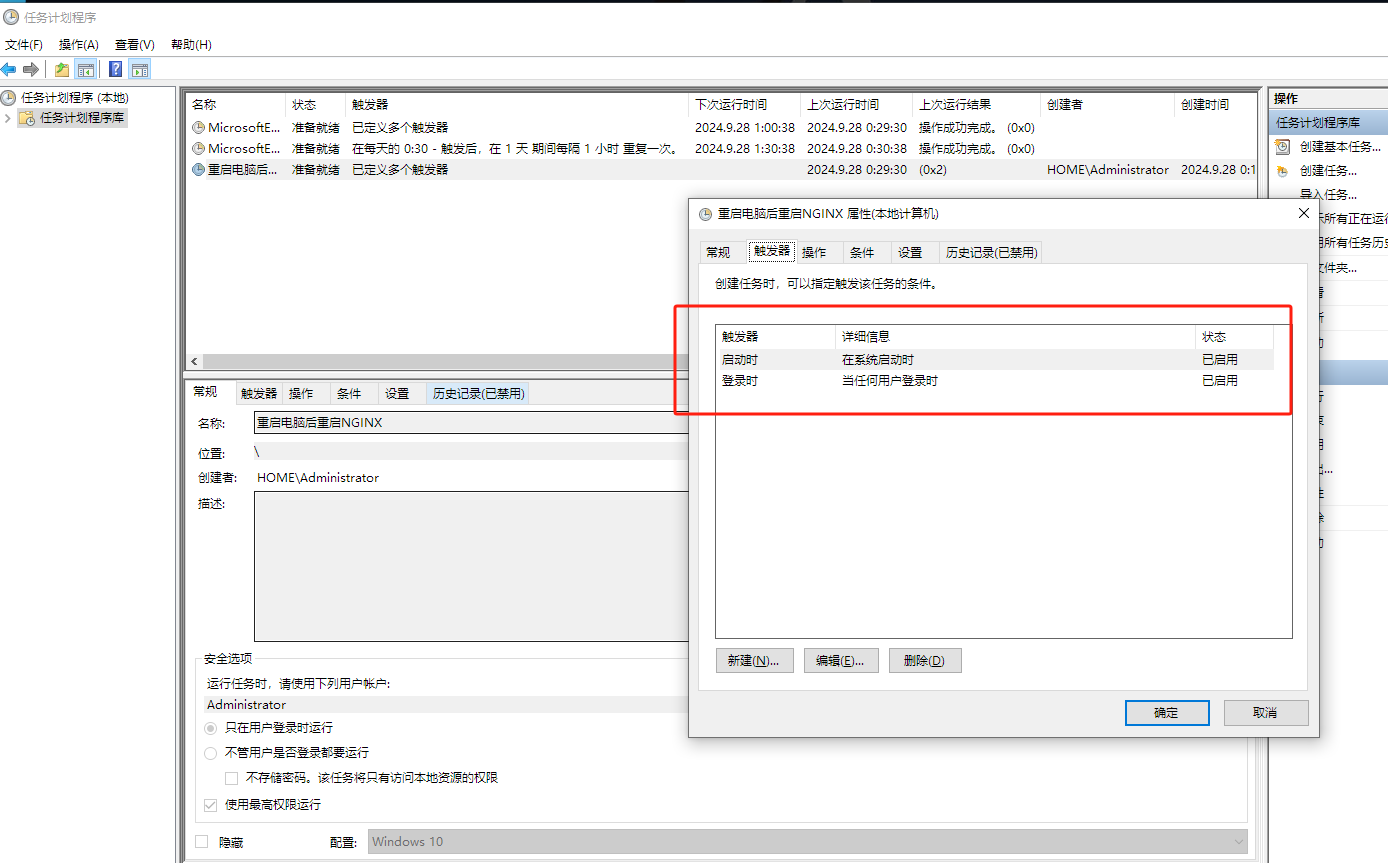The height and width of the screenshot is (863, 1388).
Task: Select the 登录时 trigger row
Action: click(x=740, y=381)
